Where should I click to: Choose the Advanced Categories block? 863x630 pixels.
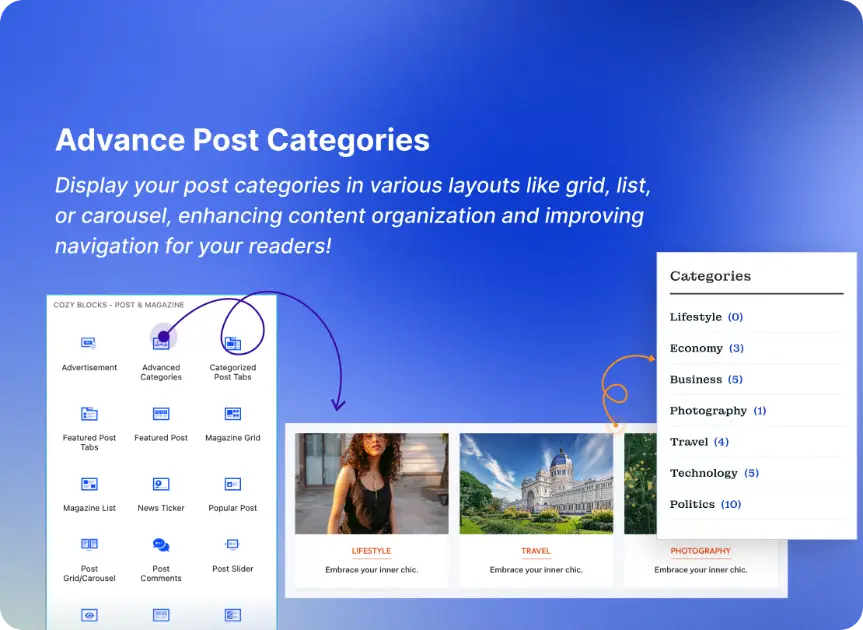click(161, 344)
